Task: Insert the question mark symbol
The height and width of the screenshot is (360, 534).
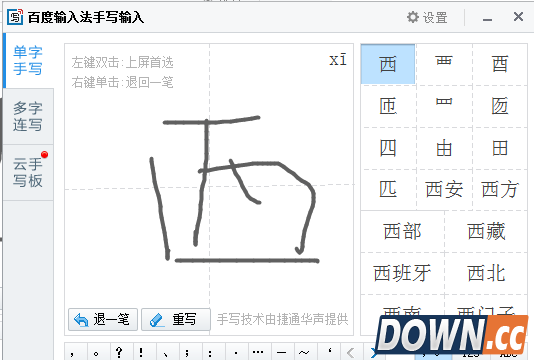Action: pos(121,352)
